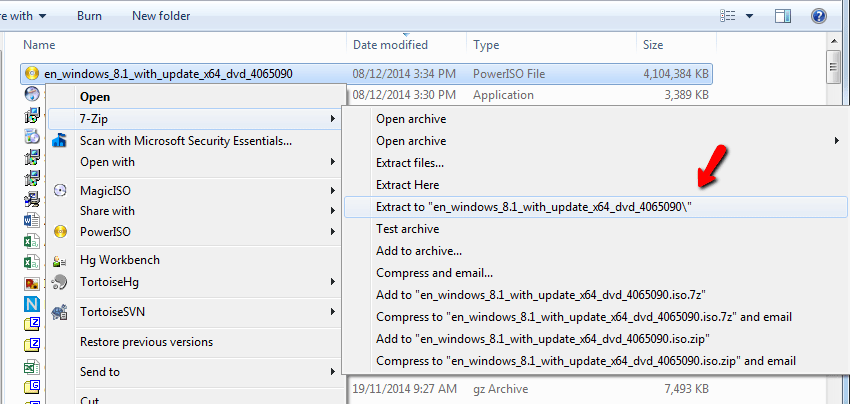Click the PowerISO yellow disc icon in context menu
This screenshot has width=850, height=404.
click(x=60, y=232)
